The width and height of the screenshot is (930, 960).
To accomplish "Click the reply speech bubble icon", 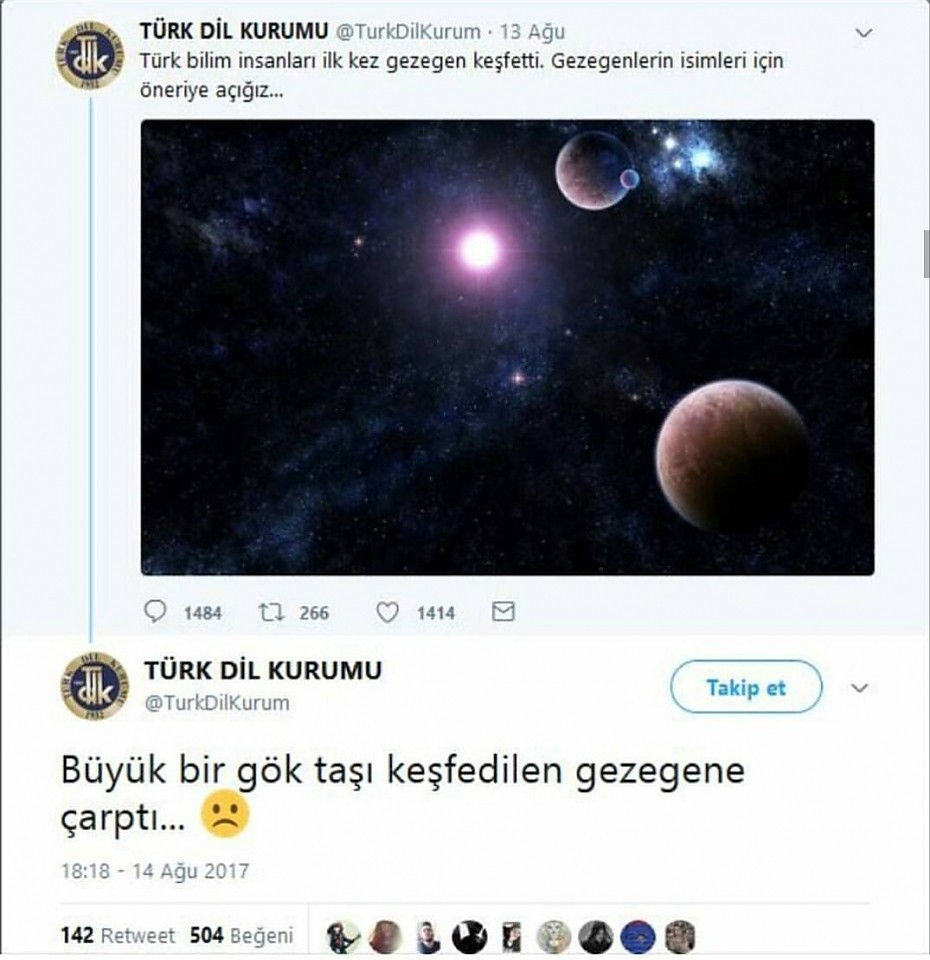I will point(155,611).
